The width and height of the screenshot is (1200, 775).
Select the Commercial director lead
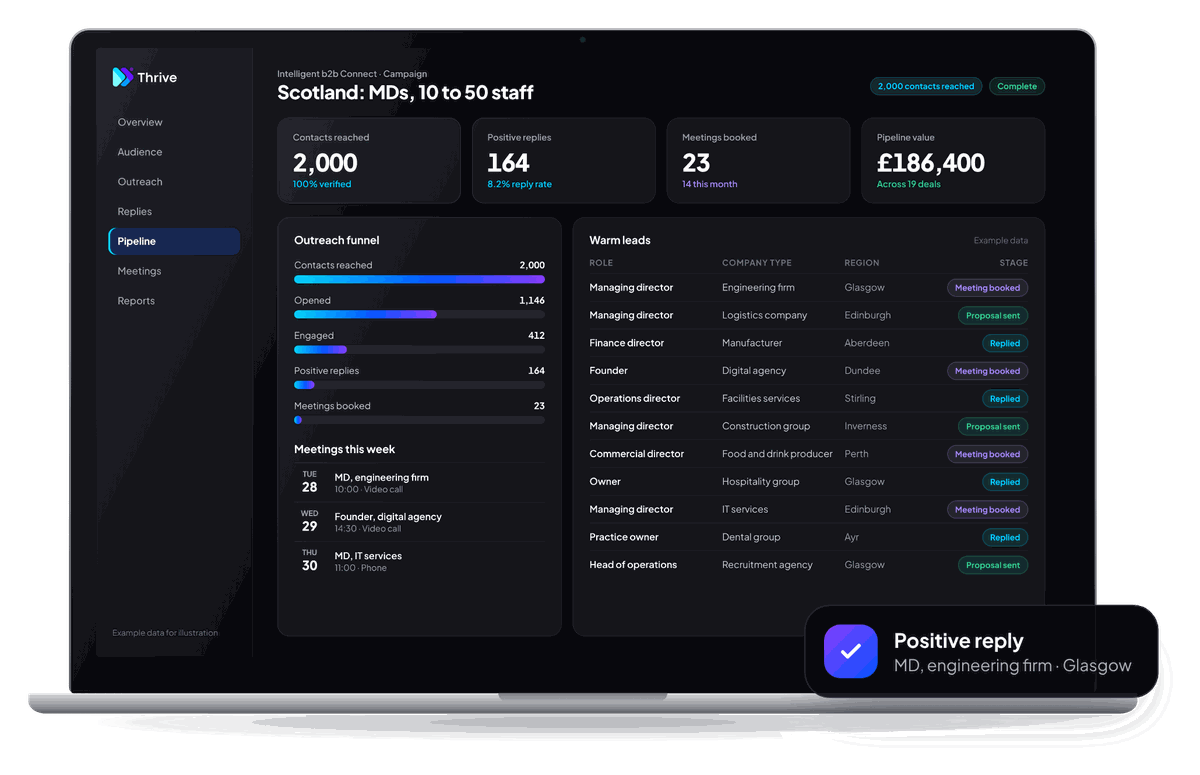[637, 454]
